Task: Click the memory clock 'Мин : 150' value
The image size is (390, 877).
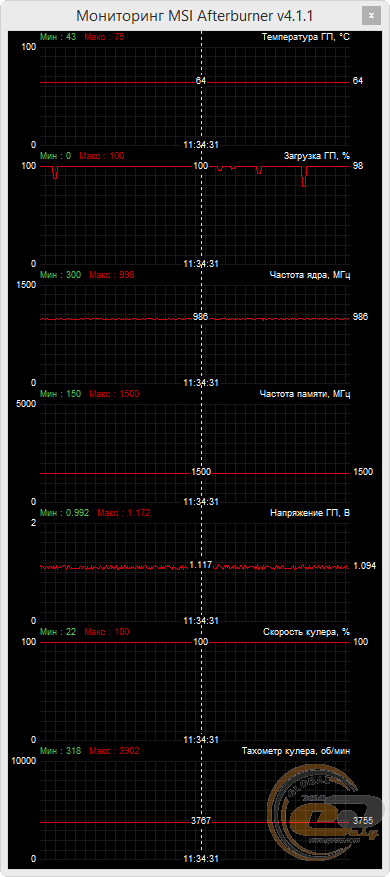Action: [x=60, y=394]
